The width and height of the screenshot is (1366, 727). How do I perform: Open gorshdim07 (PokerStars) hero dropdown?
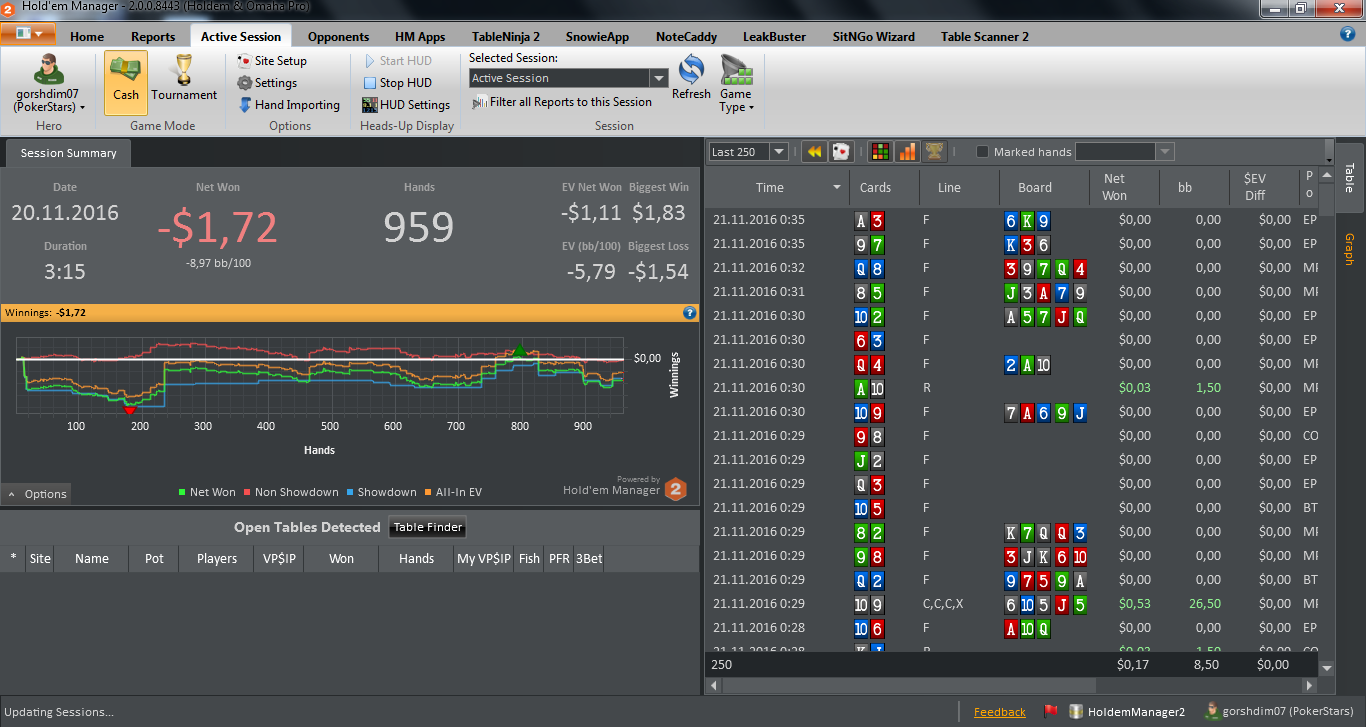[x=49, y=100]
